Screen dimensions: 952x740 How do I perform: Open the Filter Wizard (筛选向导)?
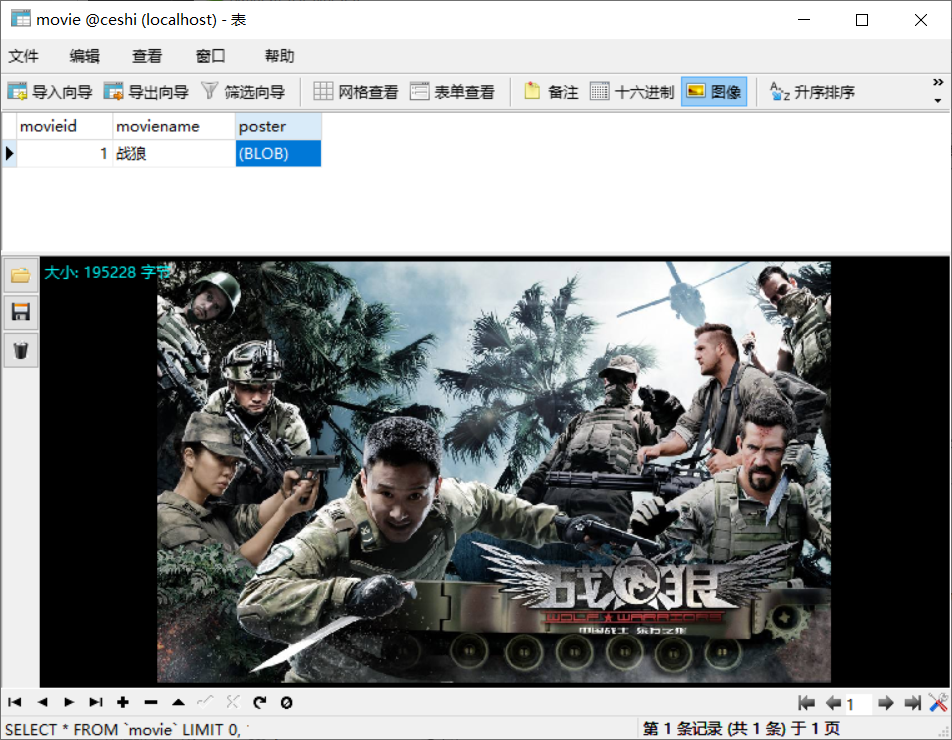[x=243, y=92]
